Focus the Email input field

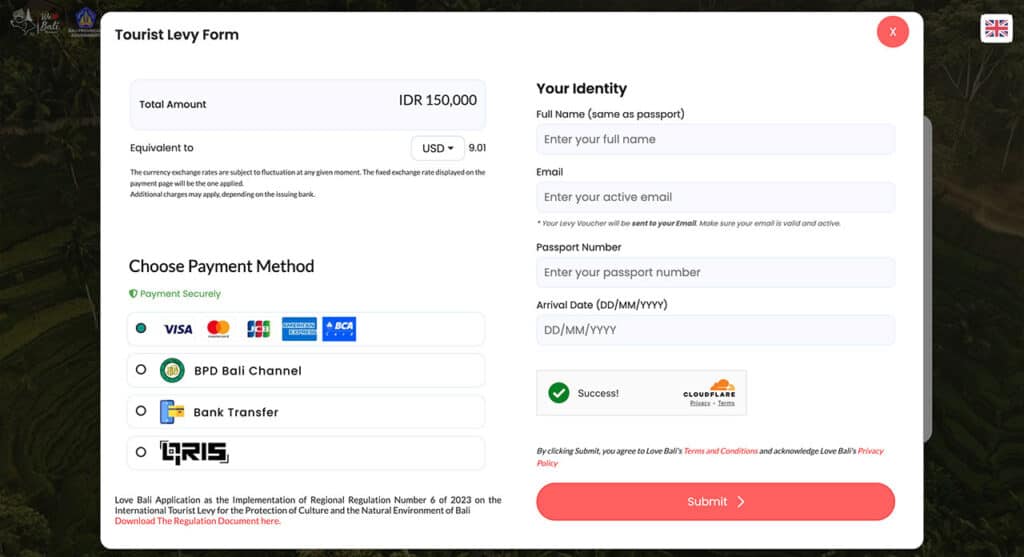[x=716, y=197]
